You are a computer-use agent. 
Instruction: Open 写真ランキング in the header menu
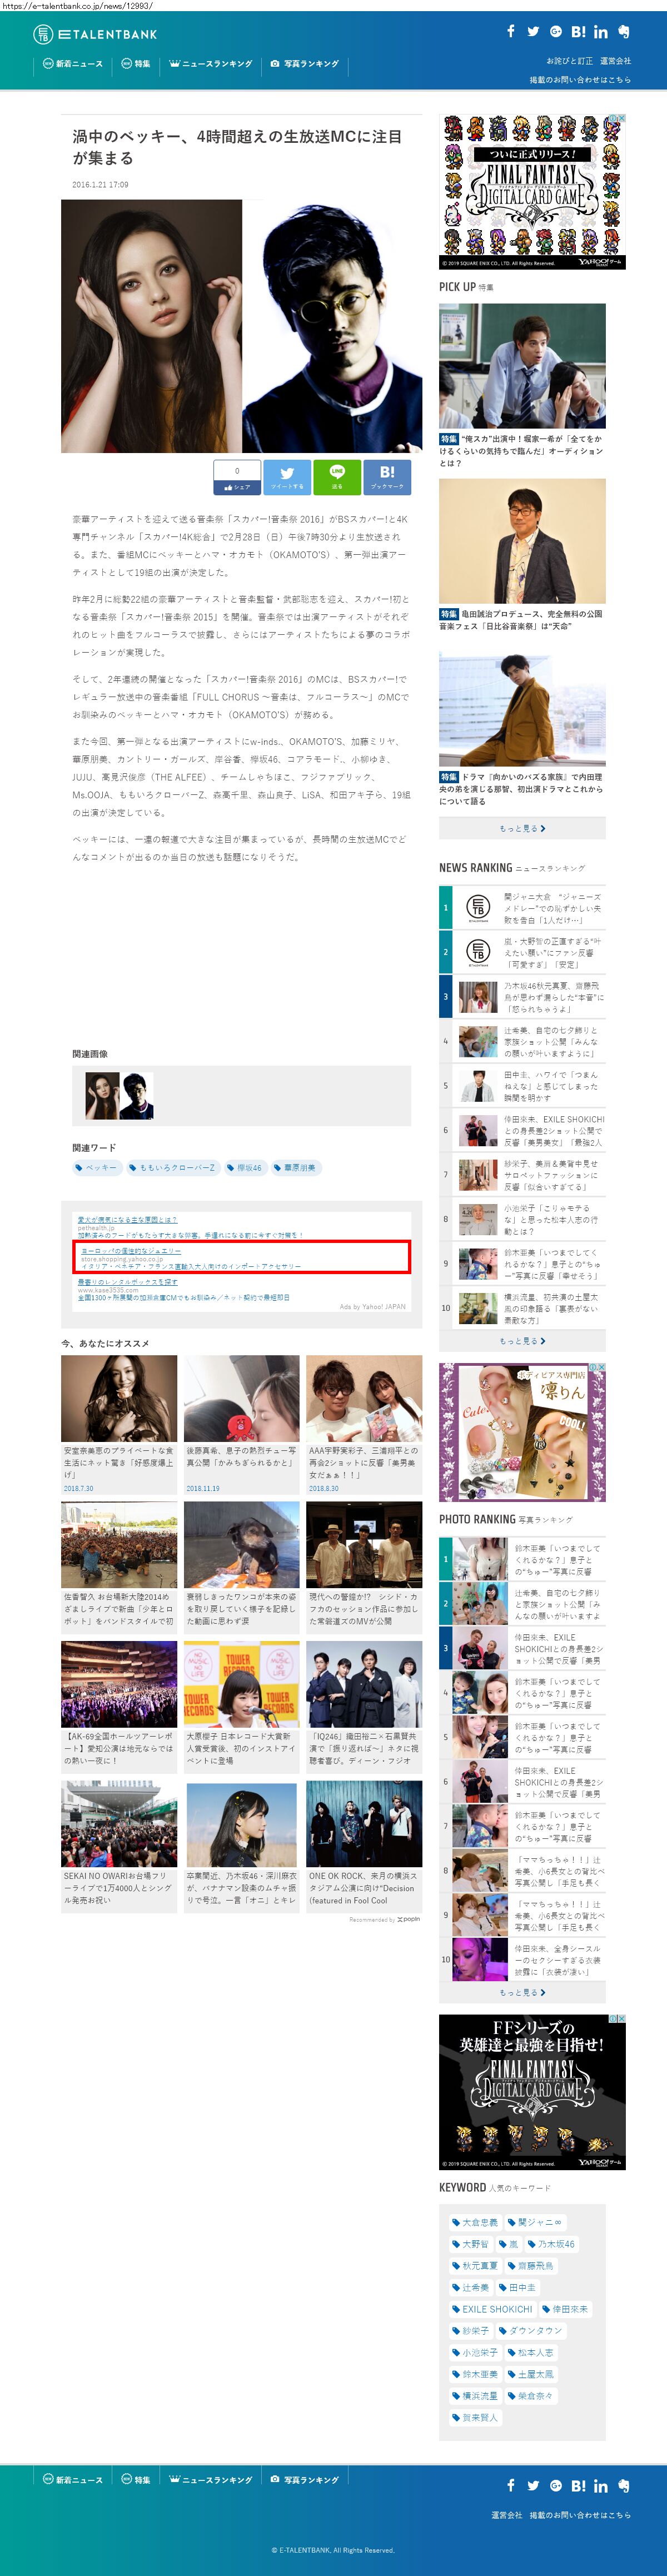click(x=305, y=63)
